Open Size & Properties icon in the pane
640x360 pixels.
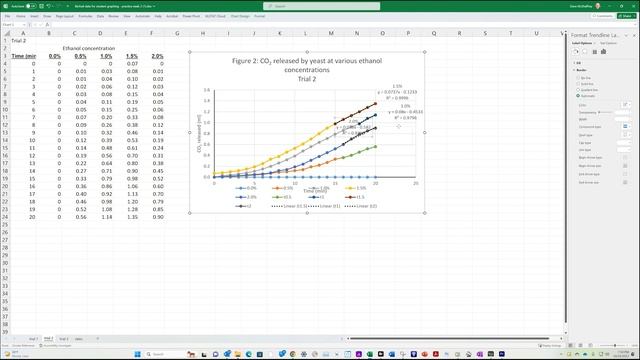(594, 52)
